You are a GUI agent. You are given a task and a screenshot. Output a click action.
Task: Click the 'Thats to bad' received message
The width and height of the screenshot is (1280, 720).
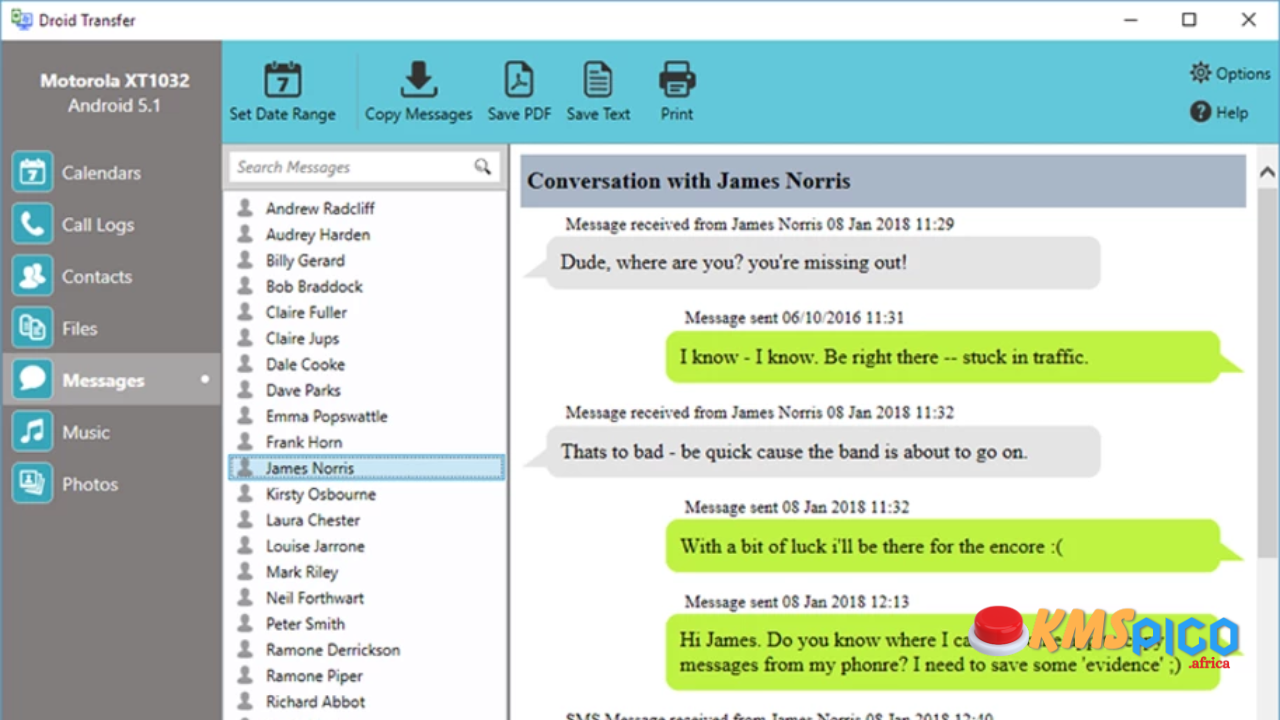click(x=822, y=452)
